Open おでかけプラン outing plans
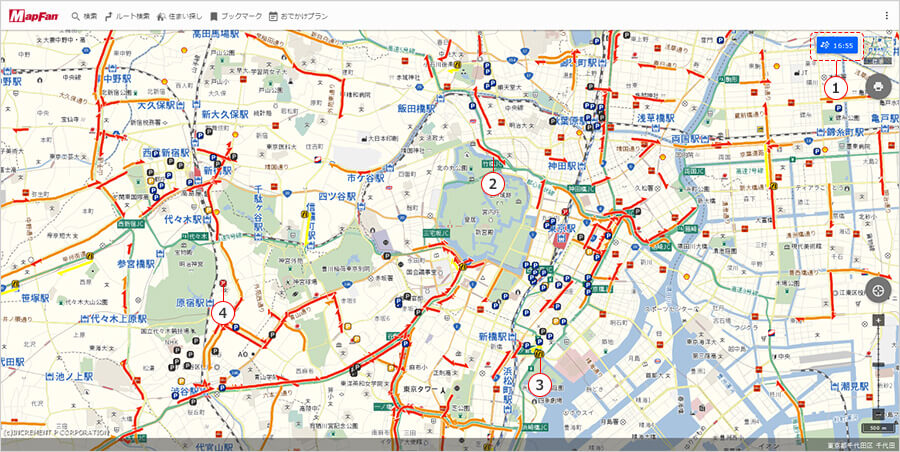This screenshot has width=900, height=452. pos(298,16)
